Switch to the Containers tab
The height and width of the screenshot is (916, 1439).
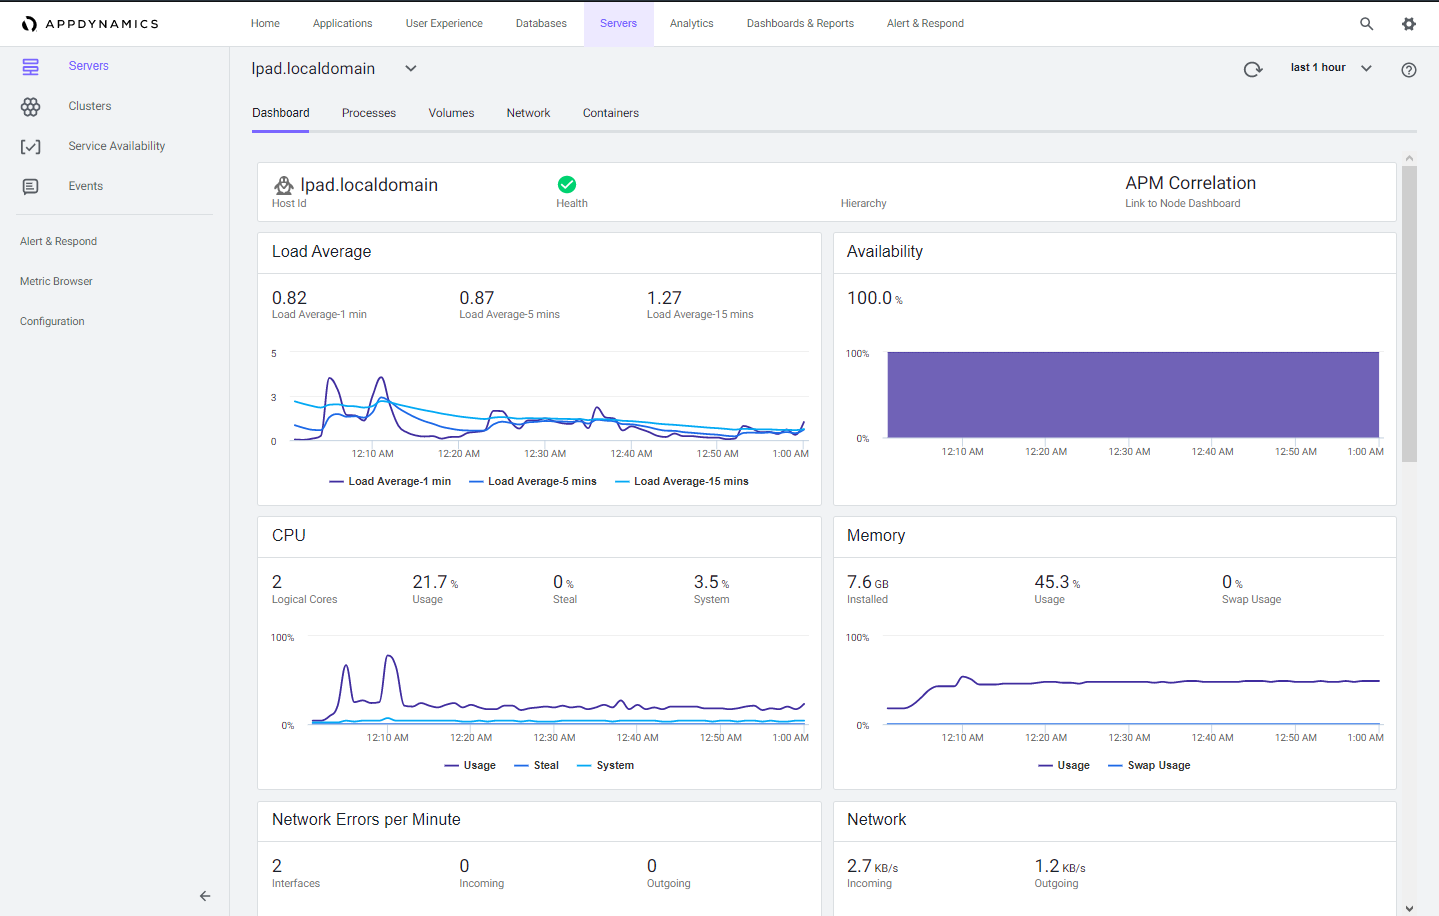click(x=611, y=113)
